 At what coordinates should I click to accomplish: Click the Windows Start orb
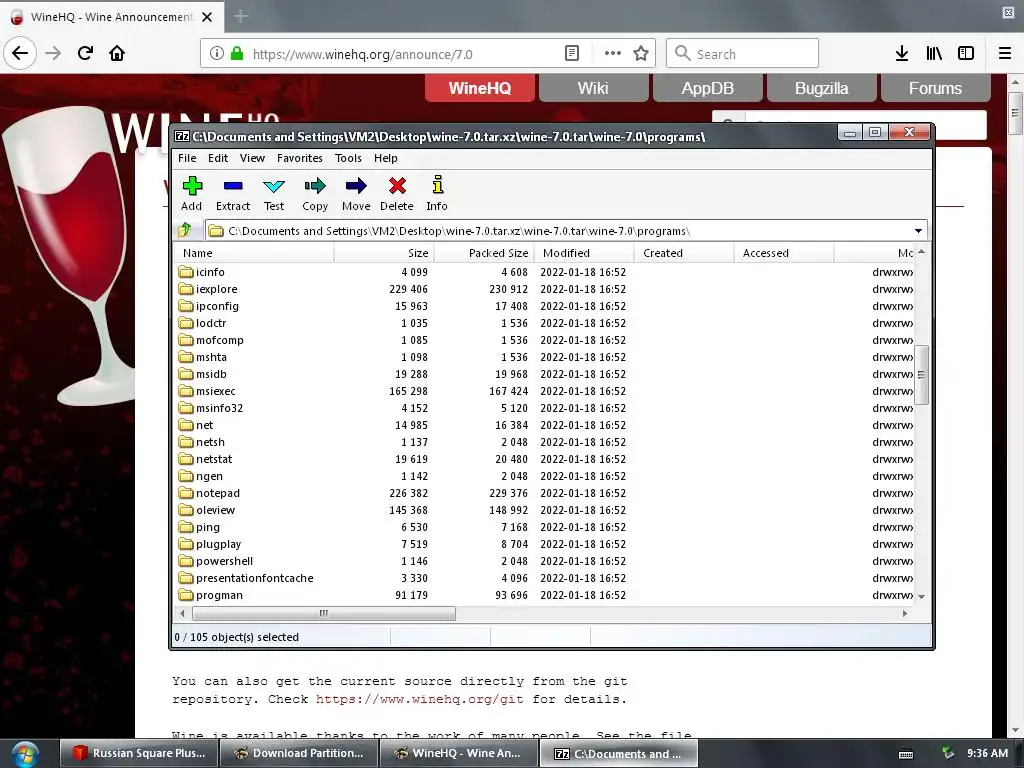(25, 754)
